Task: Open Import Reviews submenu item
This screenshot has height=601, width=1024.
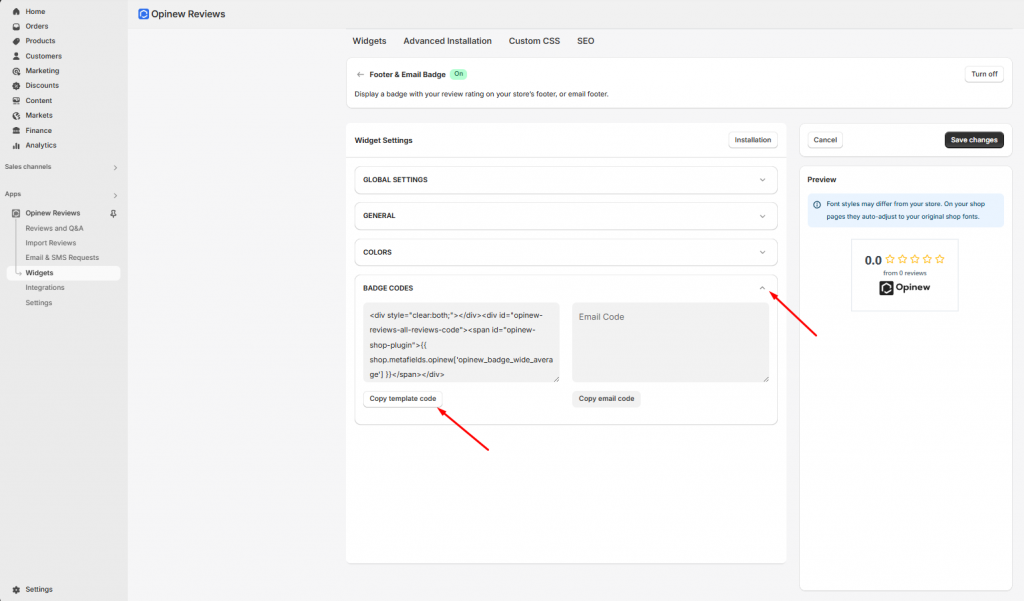Action: [51, 243]
